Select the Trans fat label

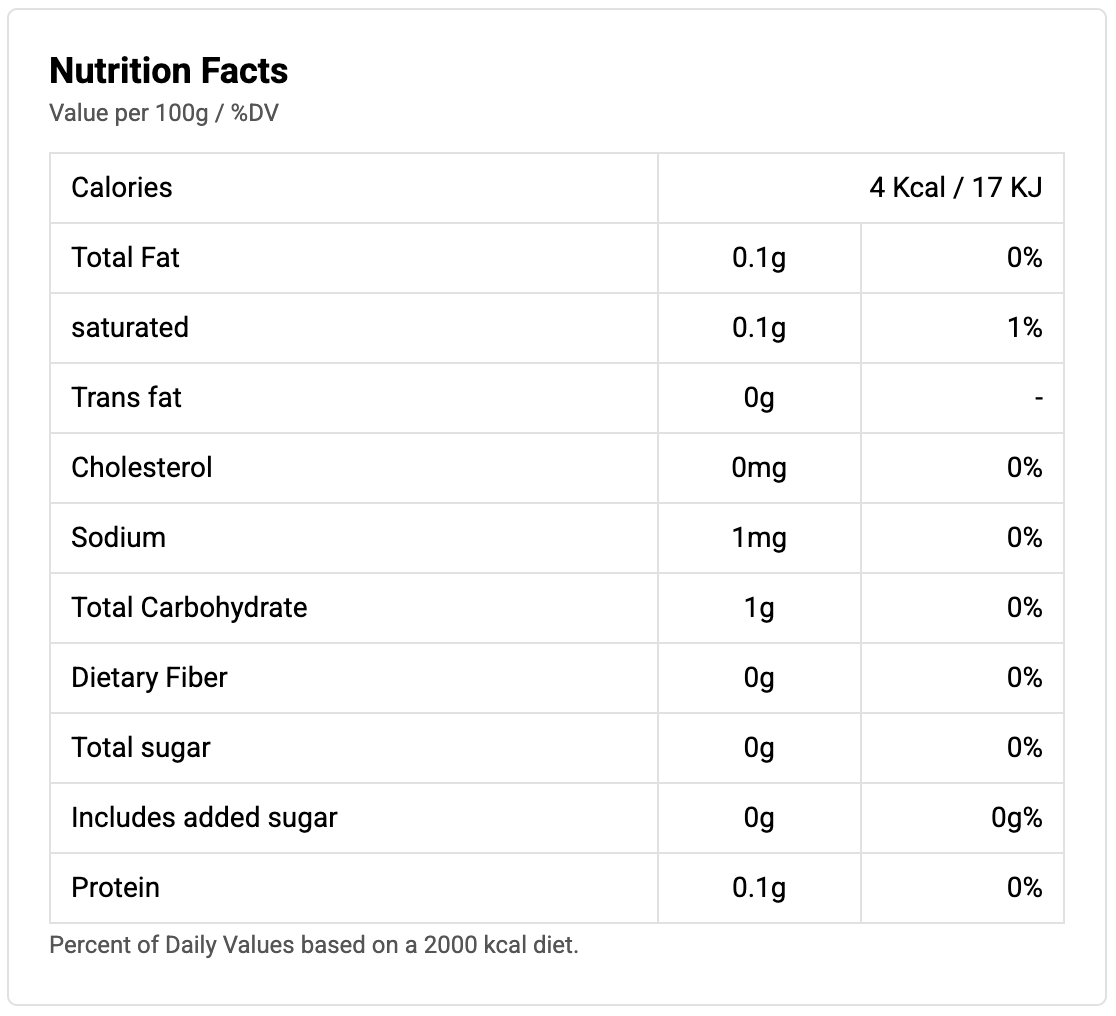point(126,398)
